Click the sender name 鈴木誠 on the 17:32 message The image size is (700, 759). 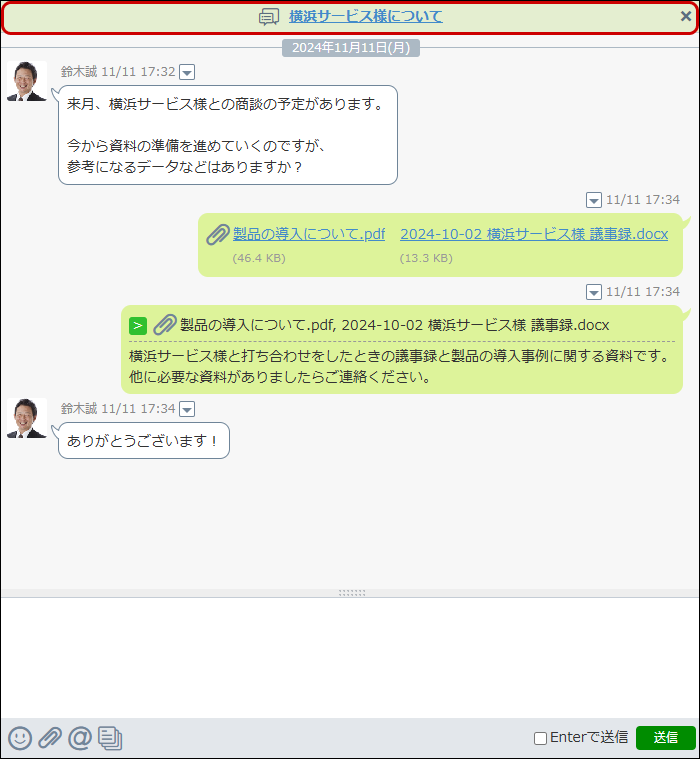(79, 72)
